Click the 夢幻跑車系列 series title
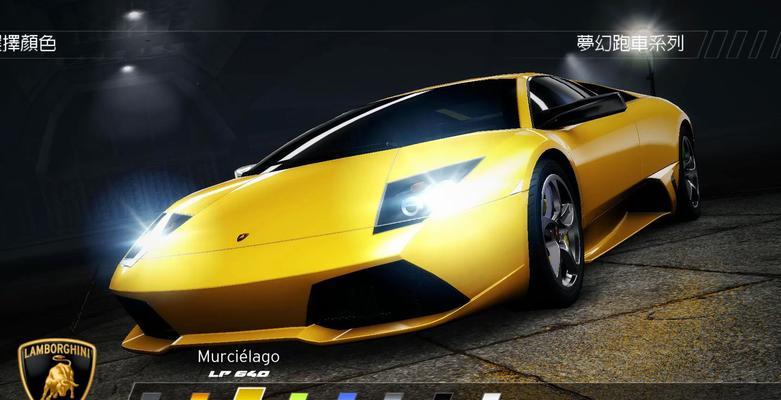Screen dimensions: 781x400 pos(630,43)
